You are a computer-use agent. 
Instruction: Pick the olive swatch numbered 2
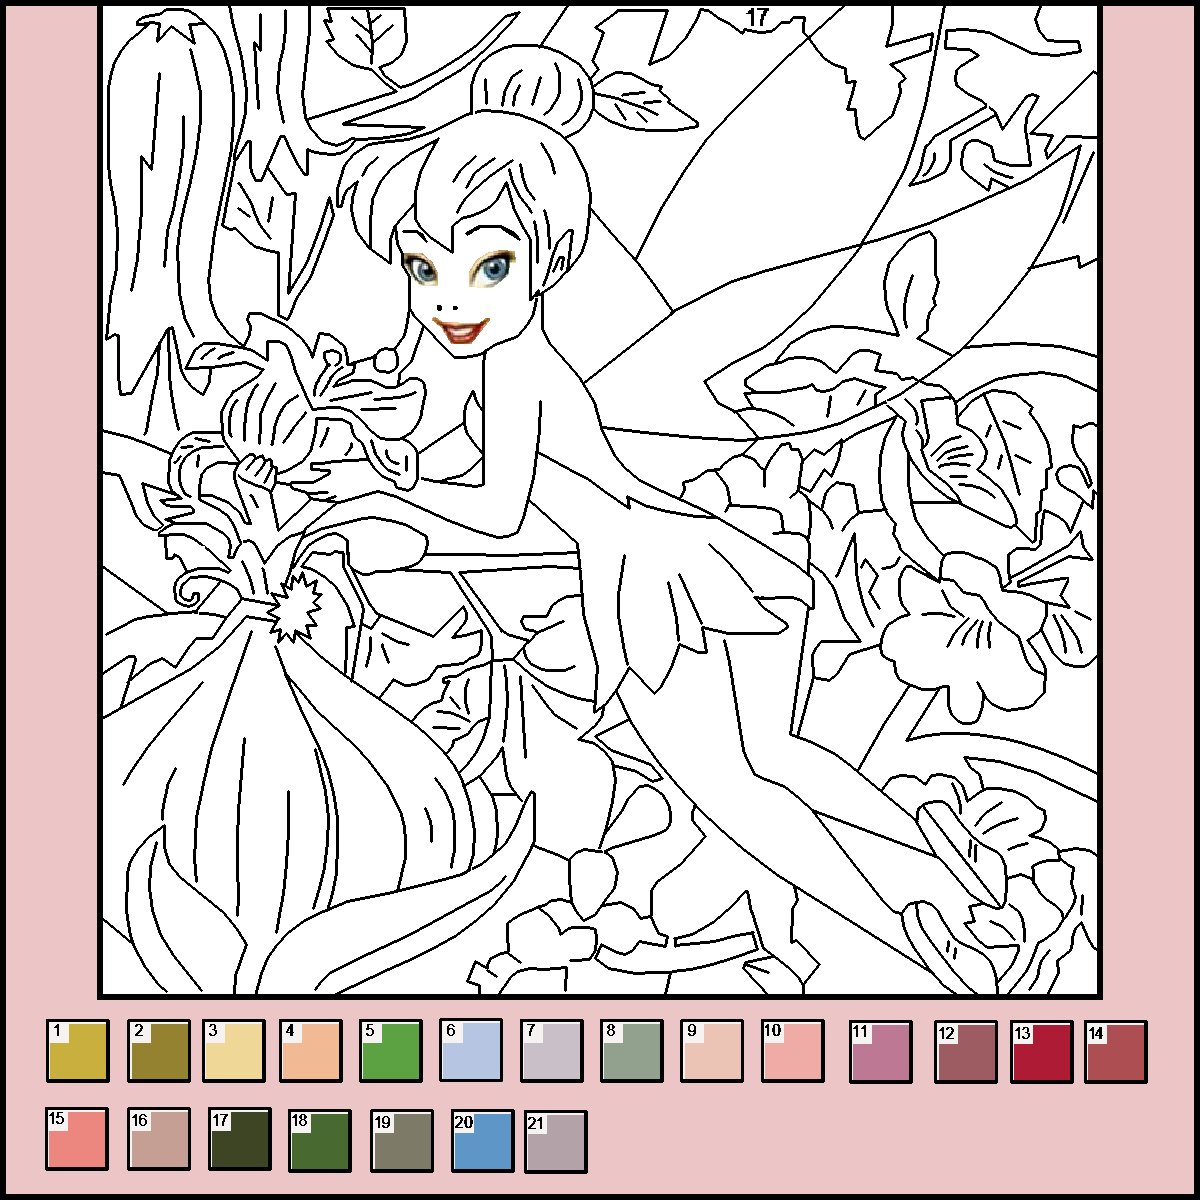click(x=158, y=1051)
